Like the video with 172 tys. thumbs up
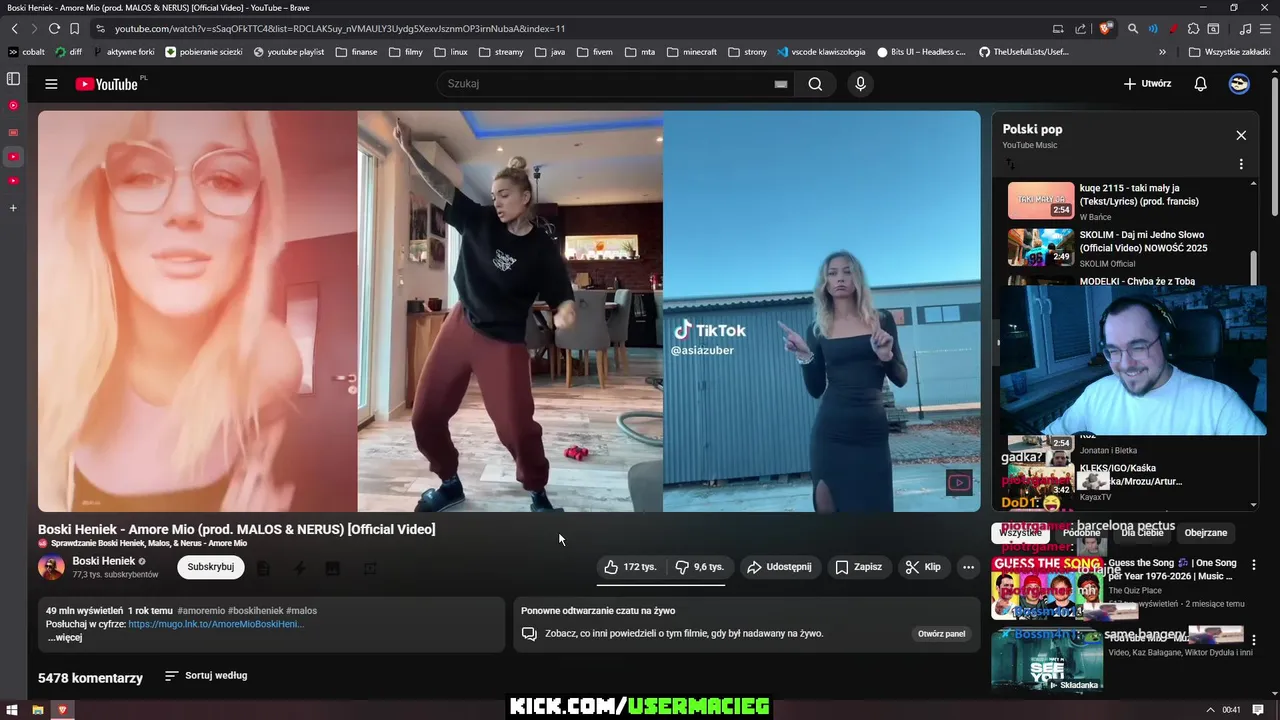Screen dimensions: 1280x720 coord(630,567)
